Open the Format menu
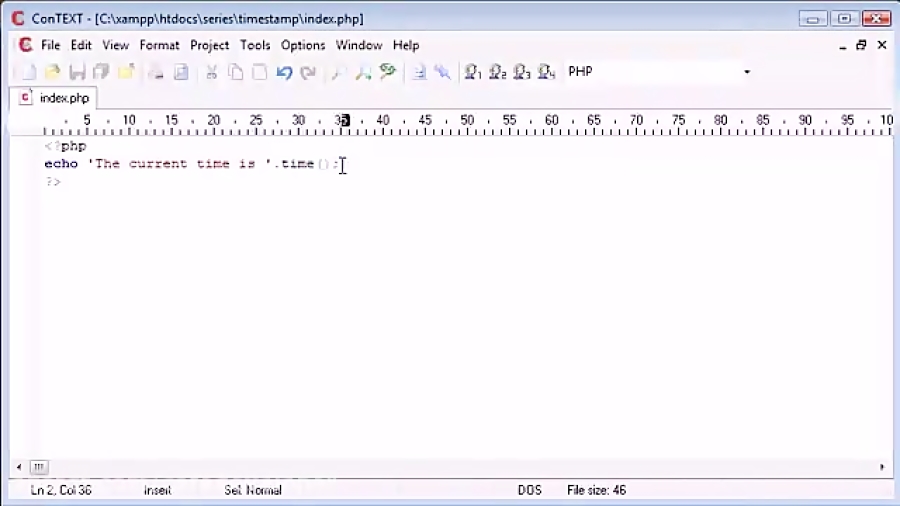900x506 pixels. click(159, 45)
